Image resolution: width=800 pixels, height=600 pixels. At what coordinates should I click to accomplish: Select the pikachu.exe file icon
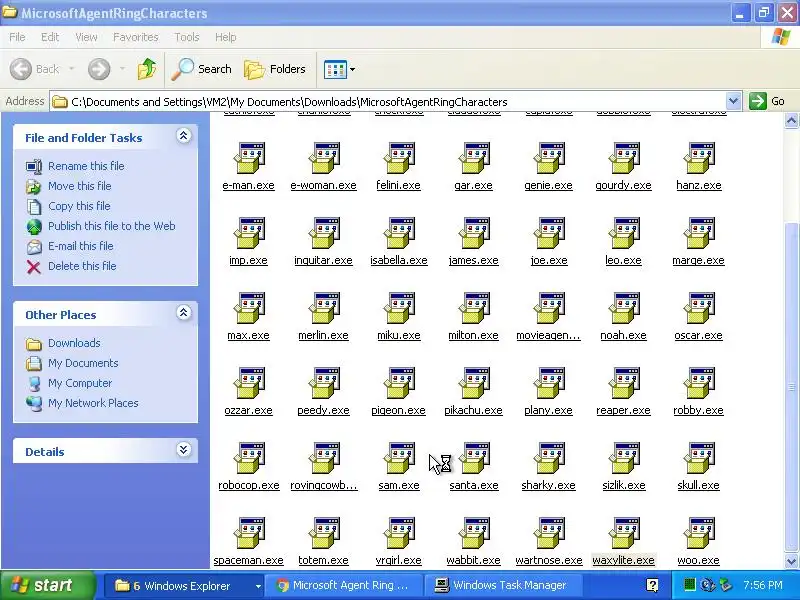click(x=474, y=384)
